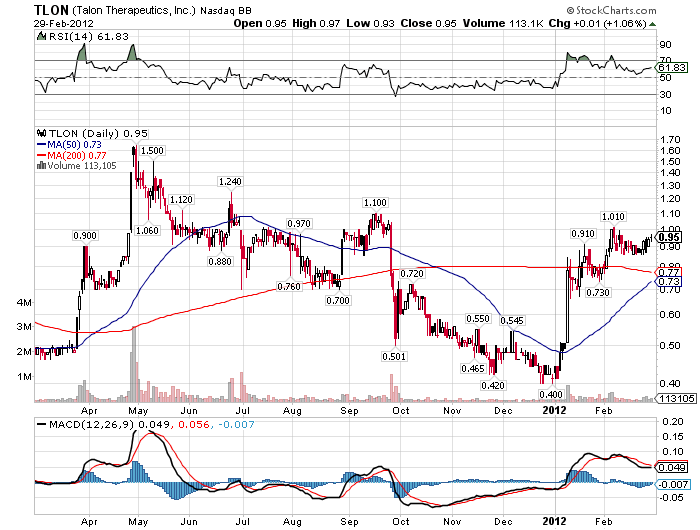Click the 0.95 last price axis tag
This screenshot has width=700, height=530.
pyautogui.click(x=668, y=238)
